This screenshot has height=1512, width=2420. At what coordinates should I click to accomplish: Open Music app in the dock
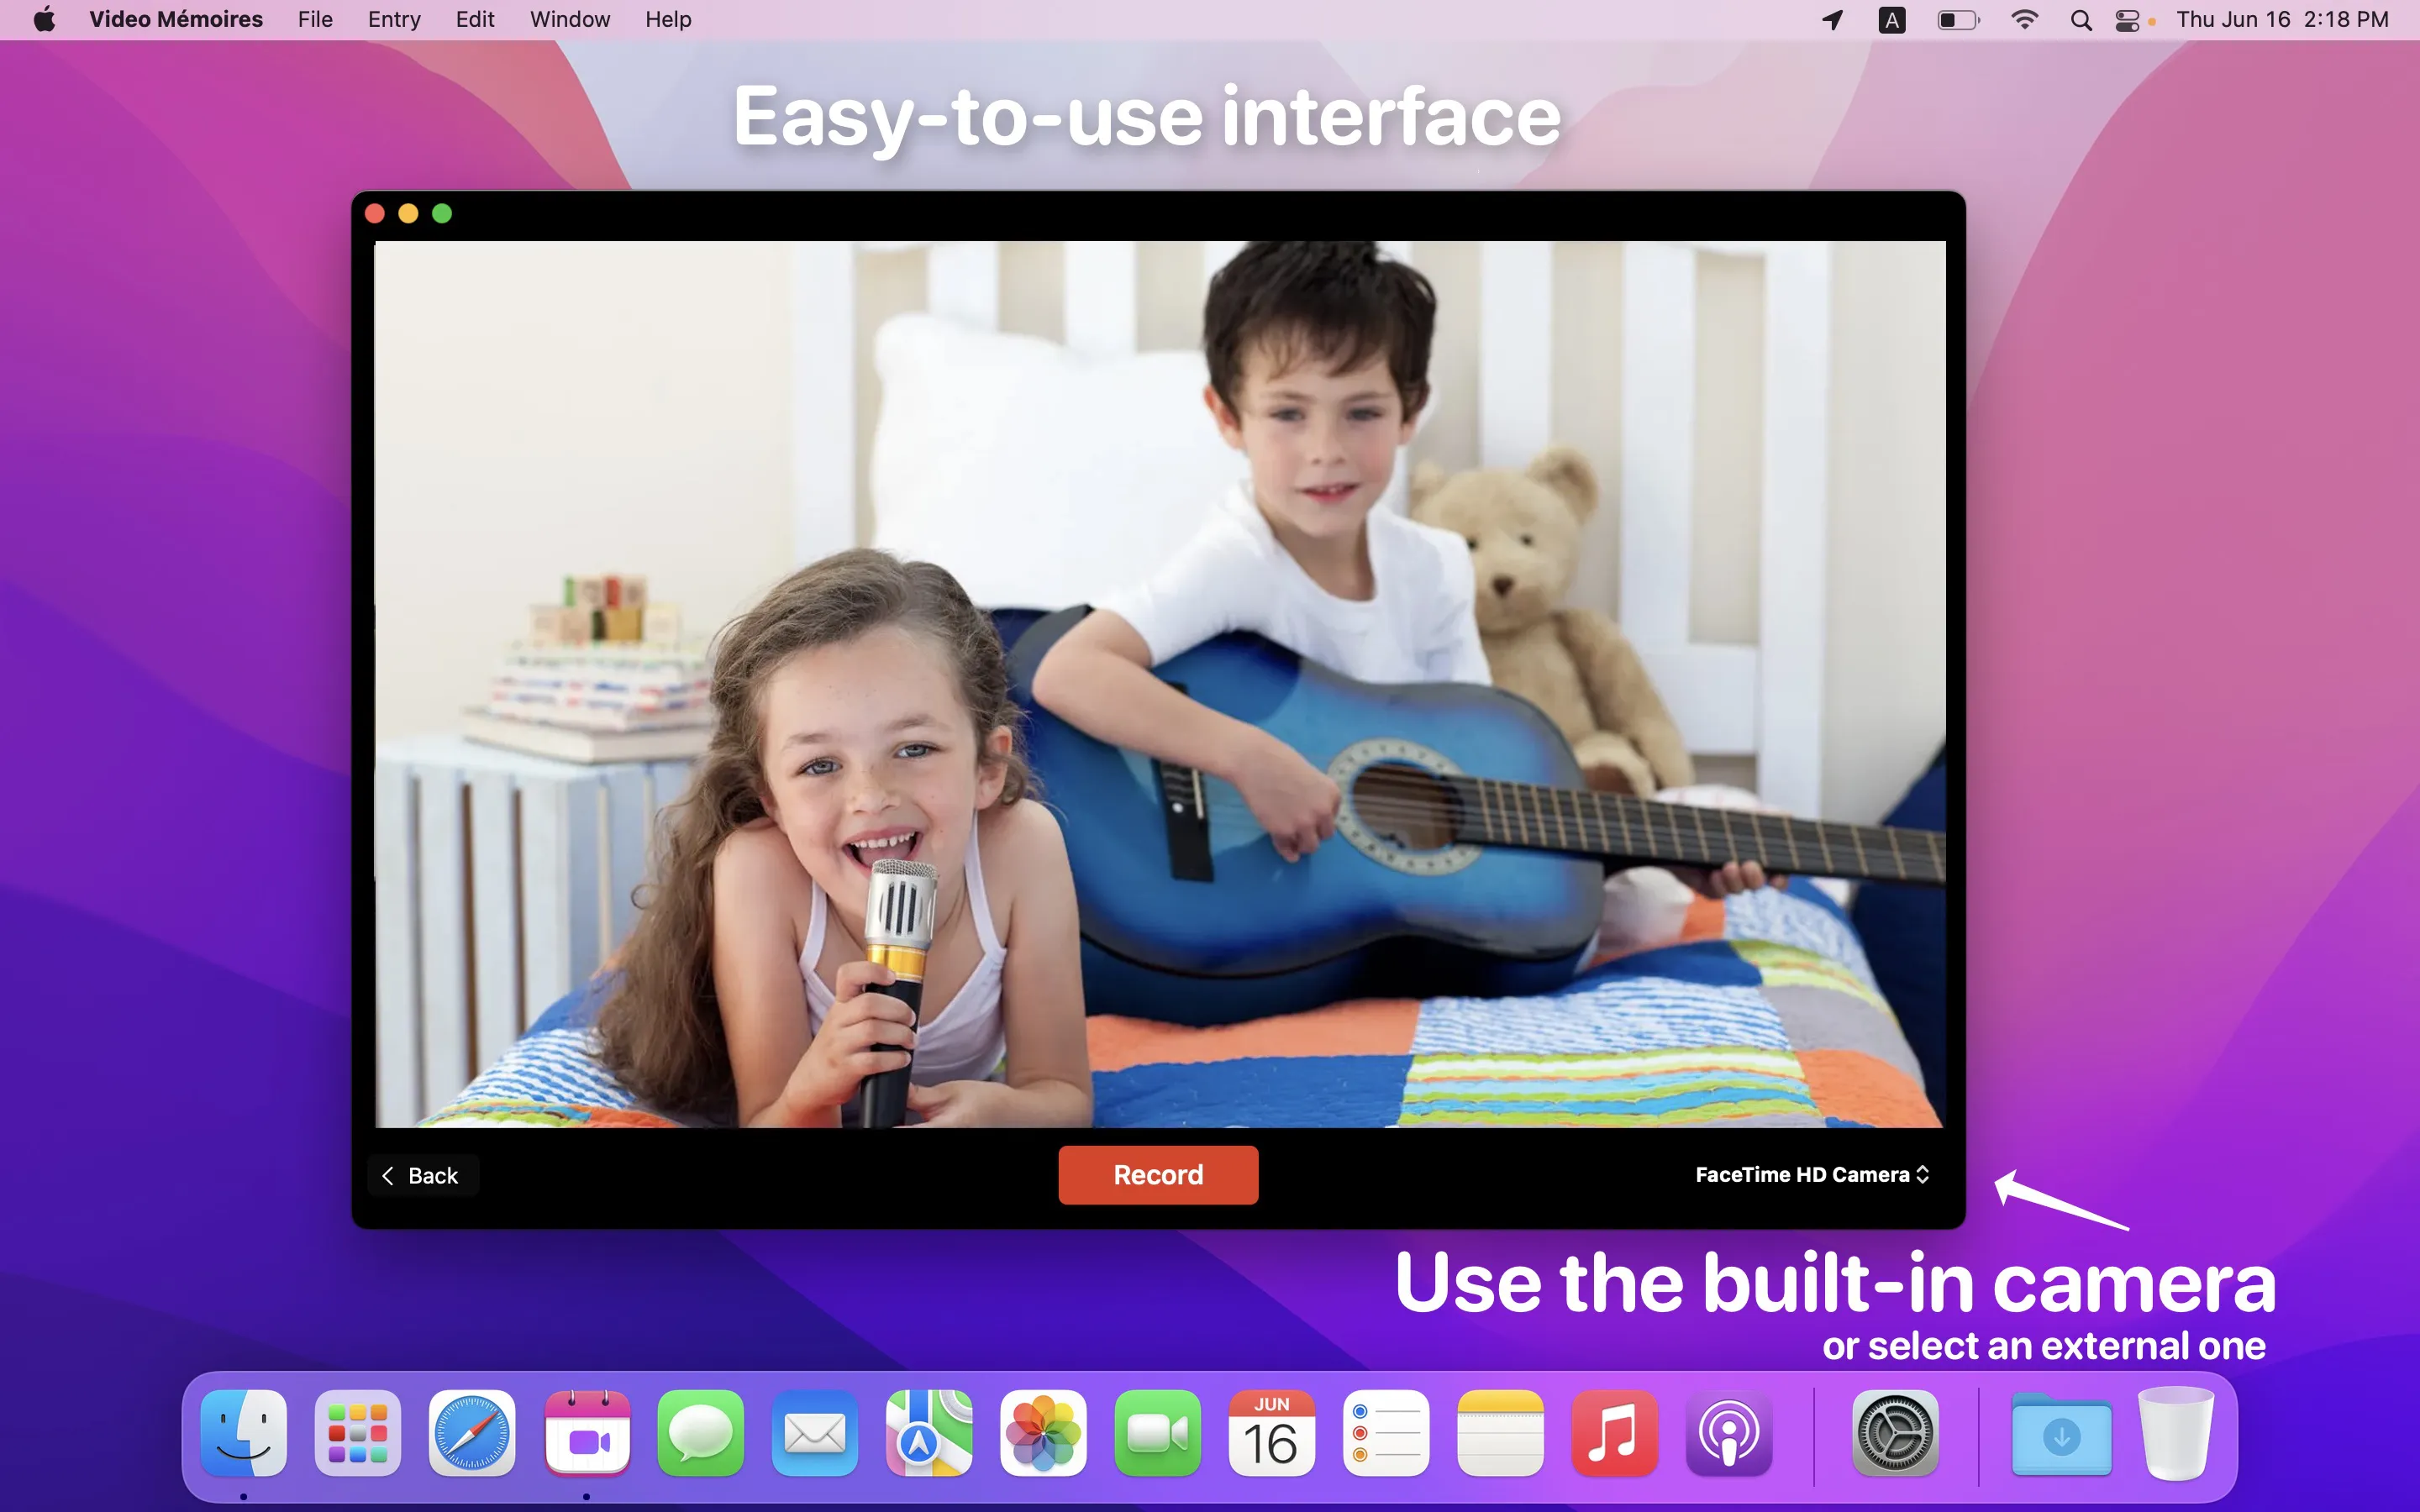1614,1433
